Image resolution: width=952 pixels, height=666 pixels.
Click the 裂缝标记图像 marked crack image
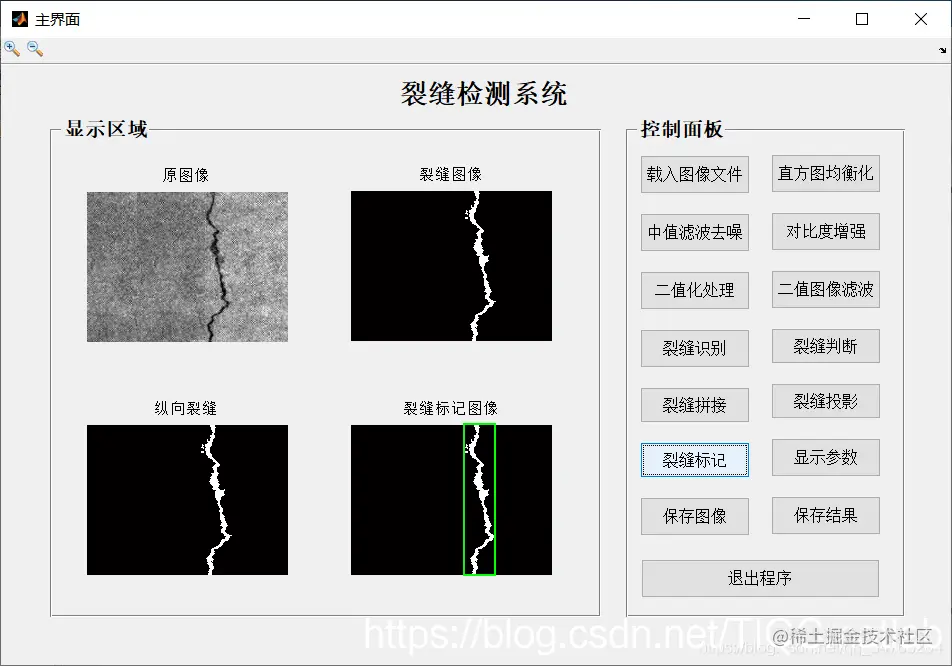(451, 500)
